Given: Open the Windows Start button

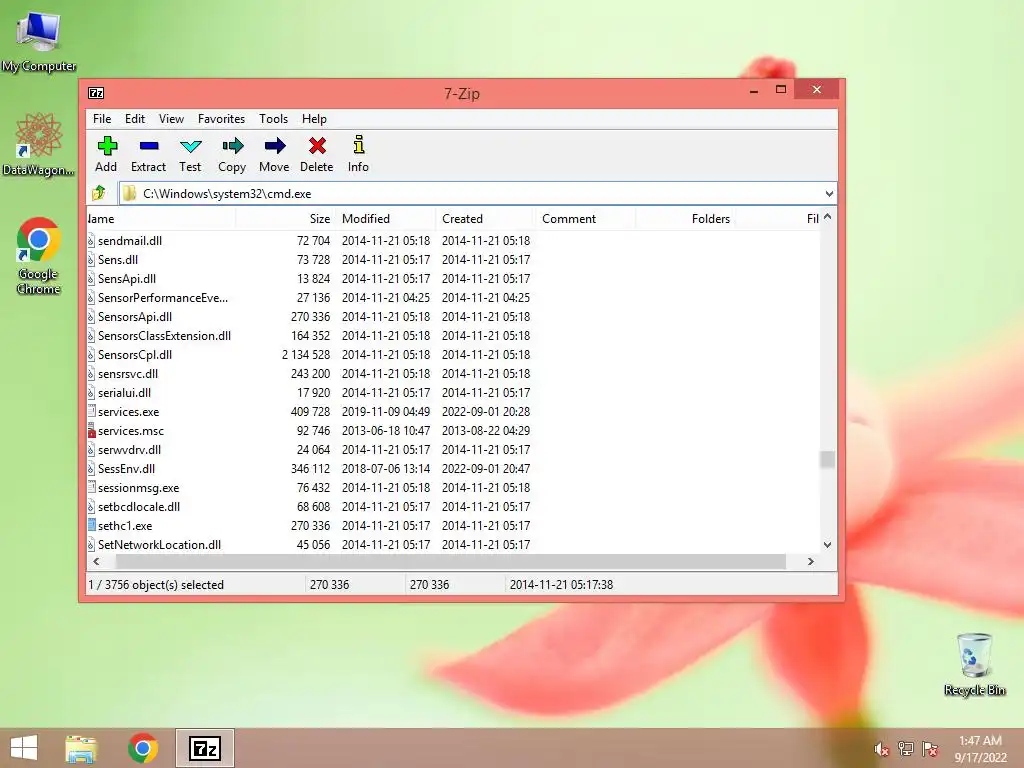Looking at the screenshot, I should (24, 748).
